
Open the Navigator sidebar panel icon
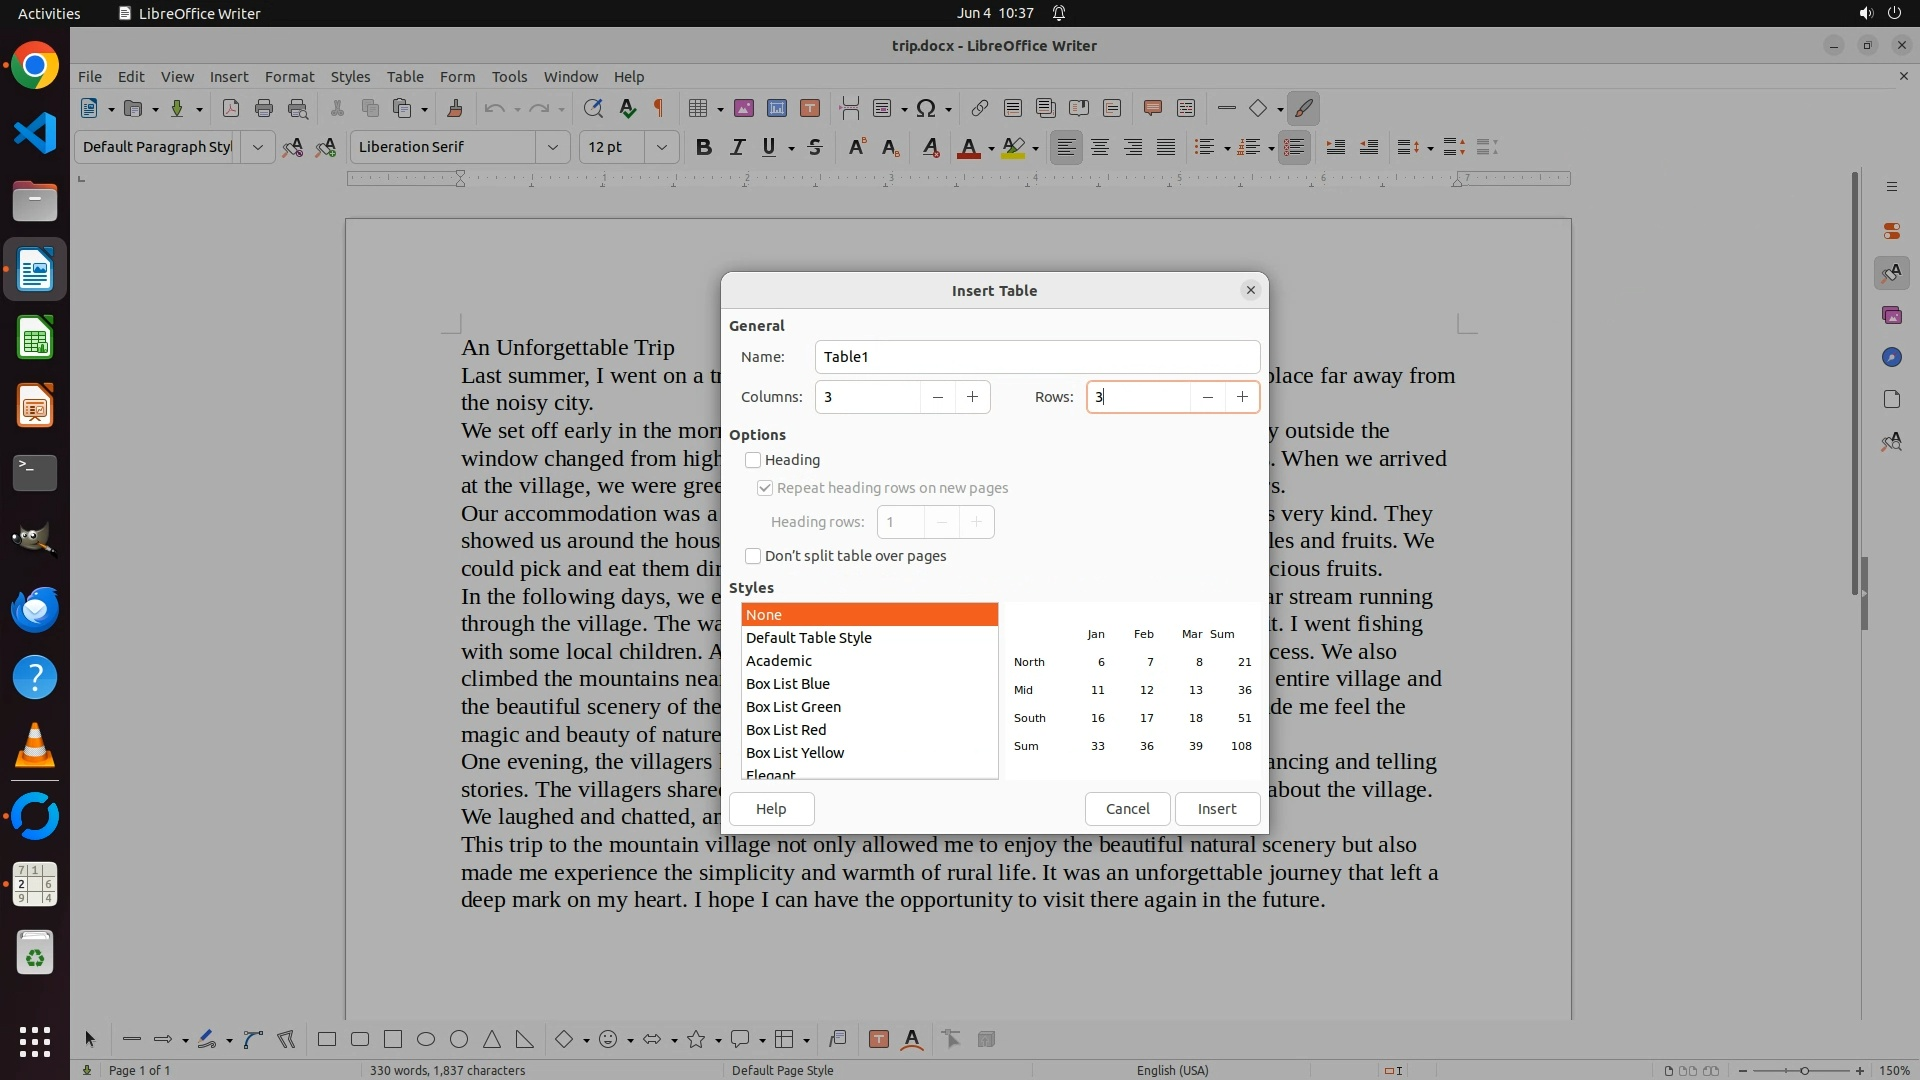point(1891,357)
